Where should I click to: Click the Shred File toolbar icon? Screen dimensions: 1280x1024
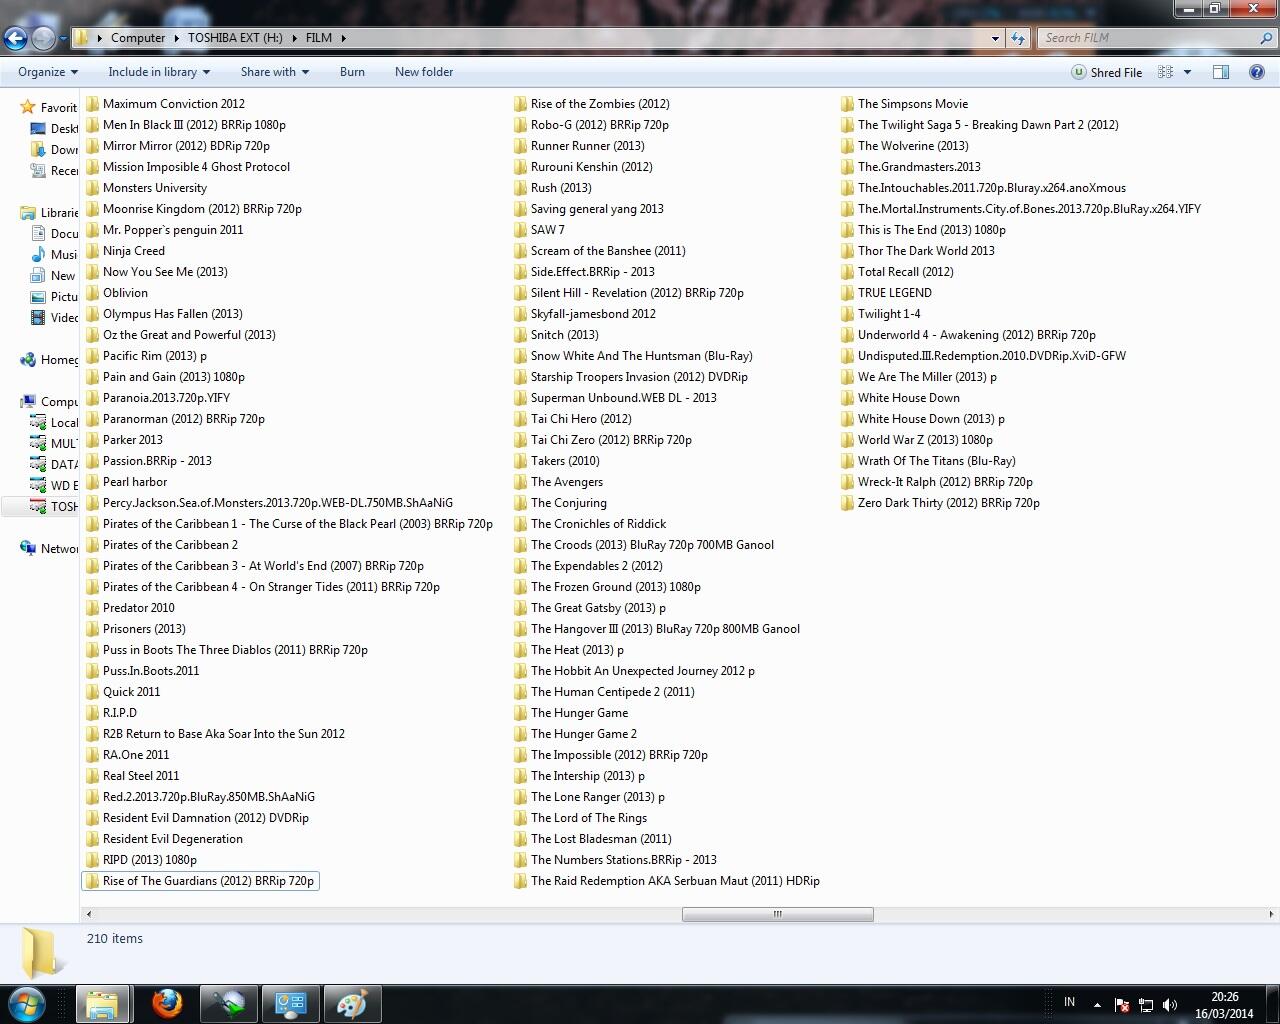[x=1079, y=72]
